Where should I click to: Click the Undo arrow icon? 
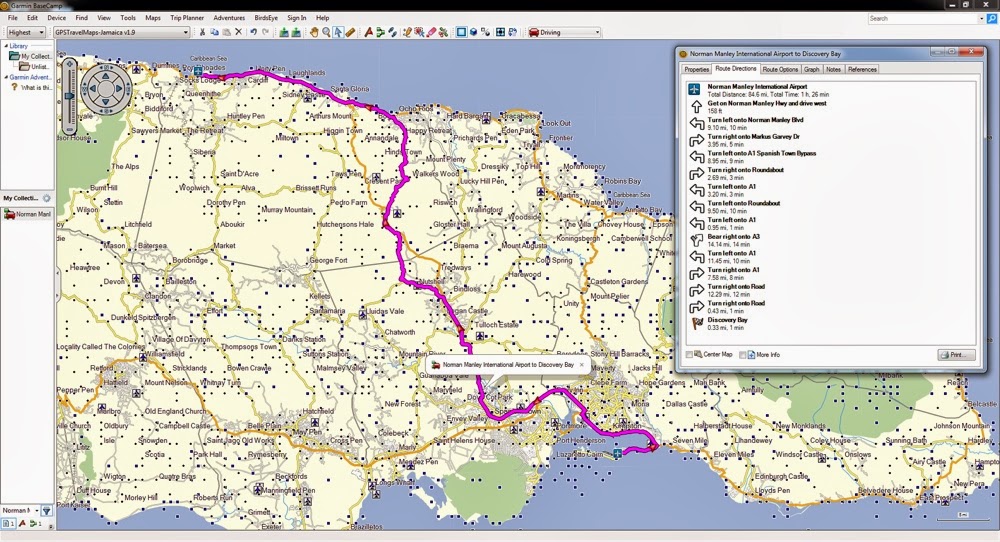[253, 32]
